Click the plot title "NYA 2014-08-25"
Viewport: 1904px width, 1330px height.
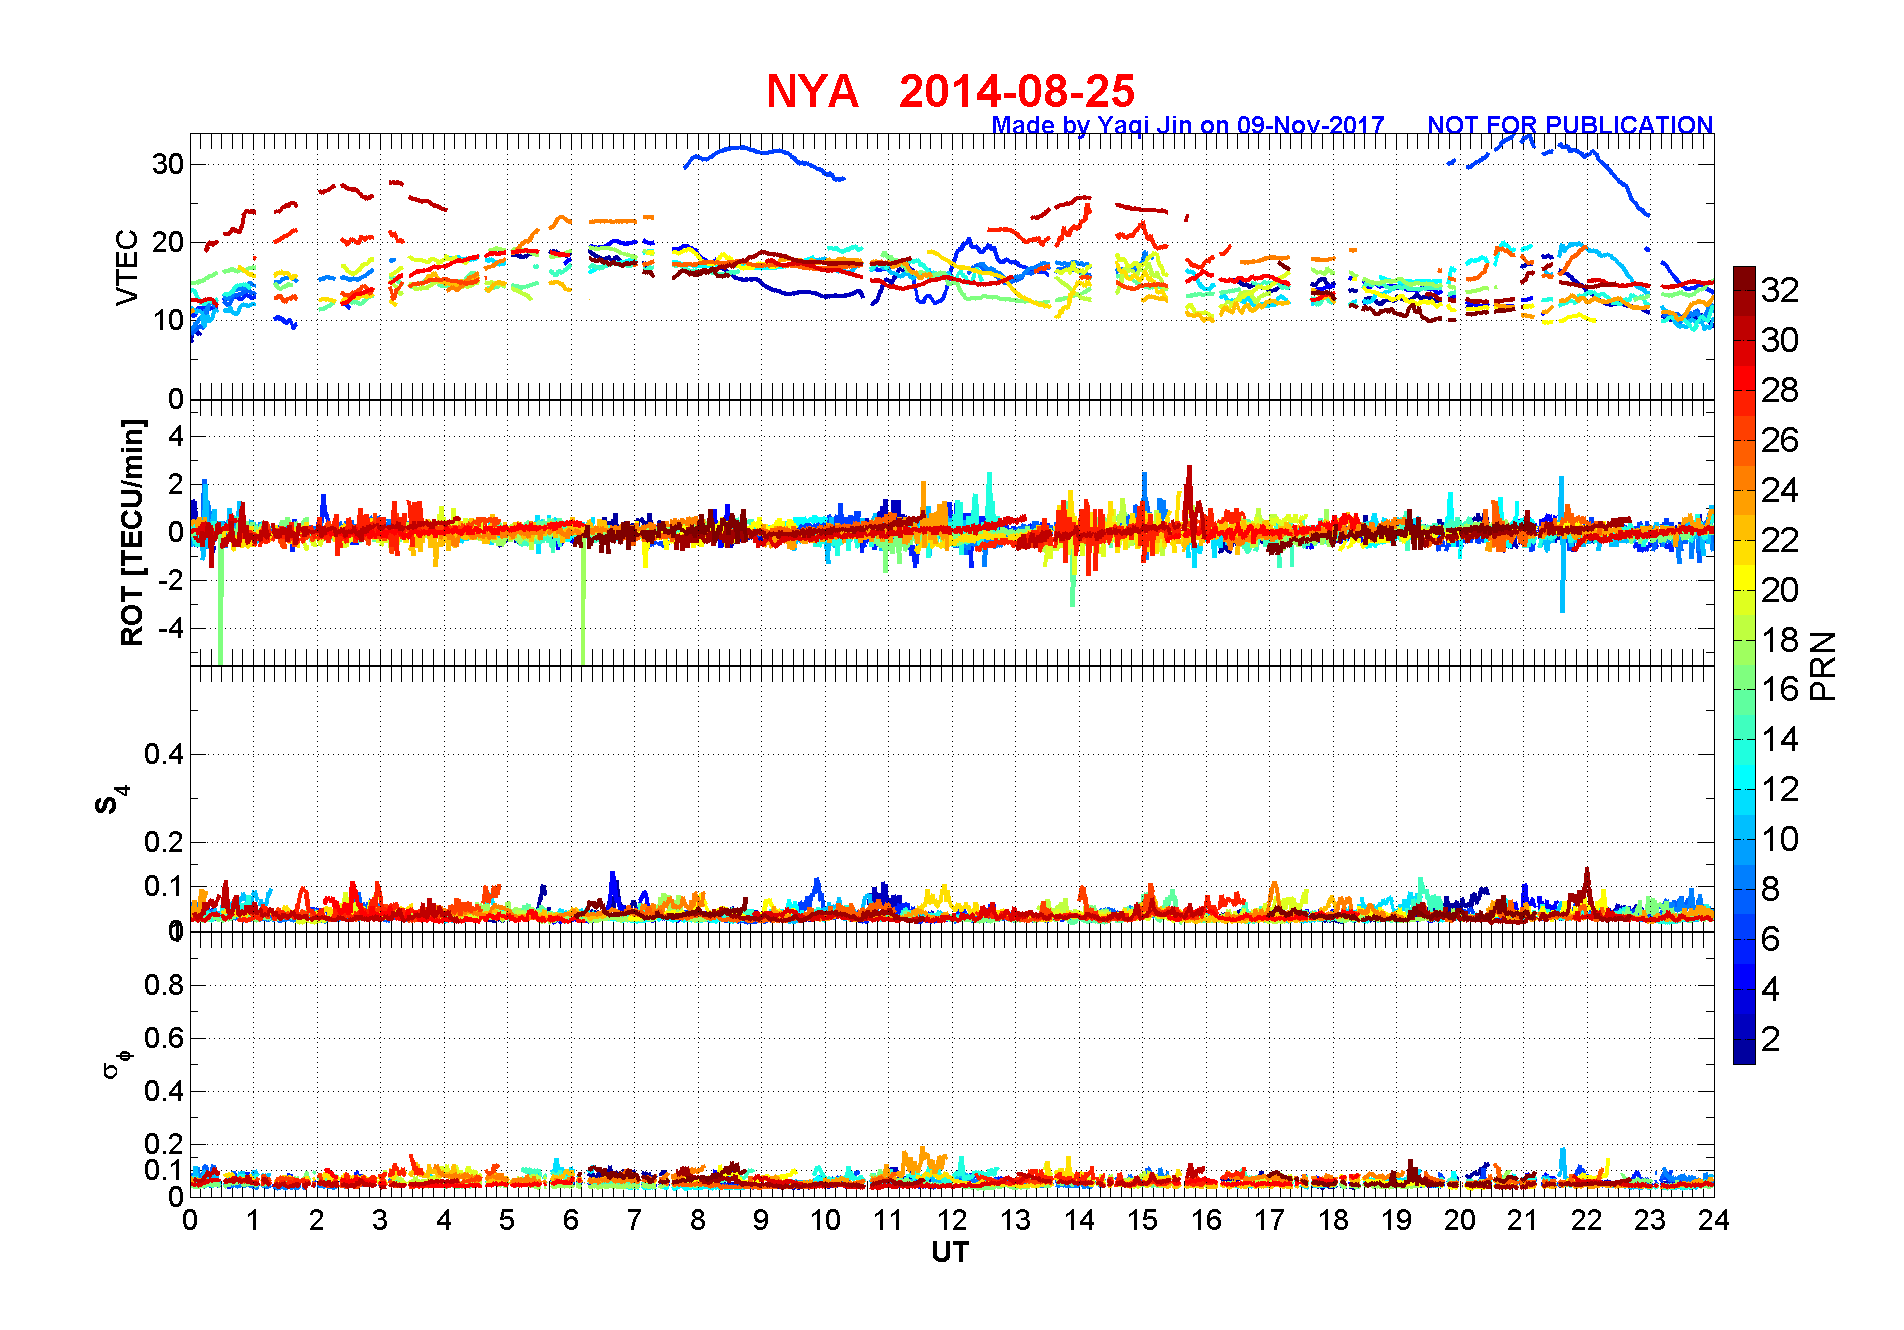point(950,92)
